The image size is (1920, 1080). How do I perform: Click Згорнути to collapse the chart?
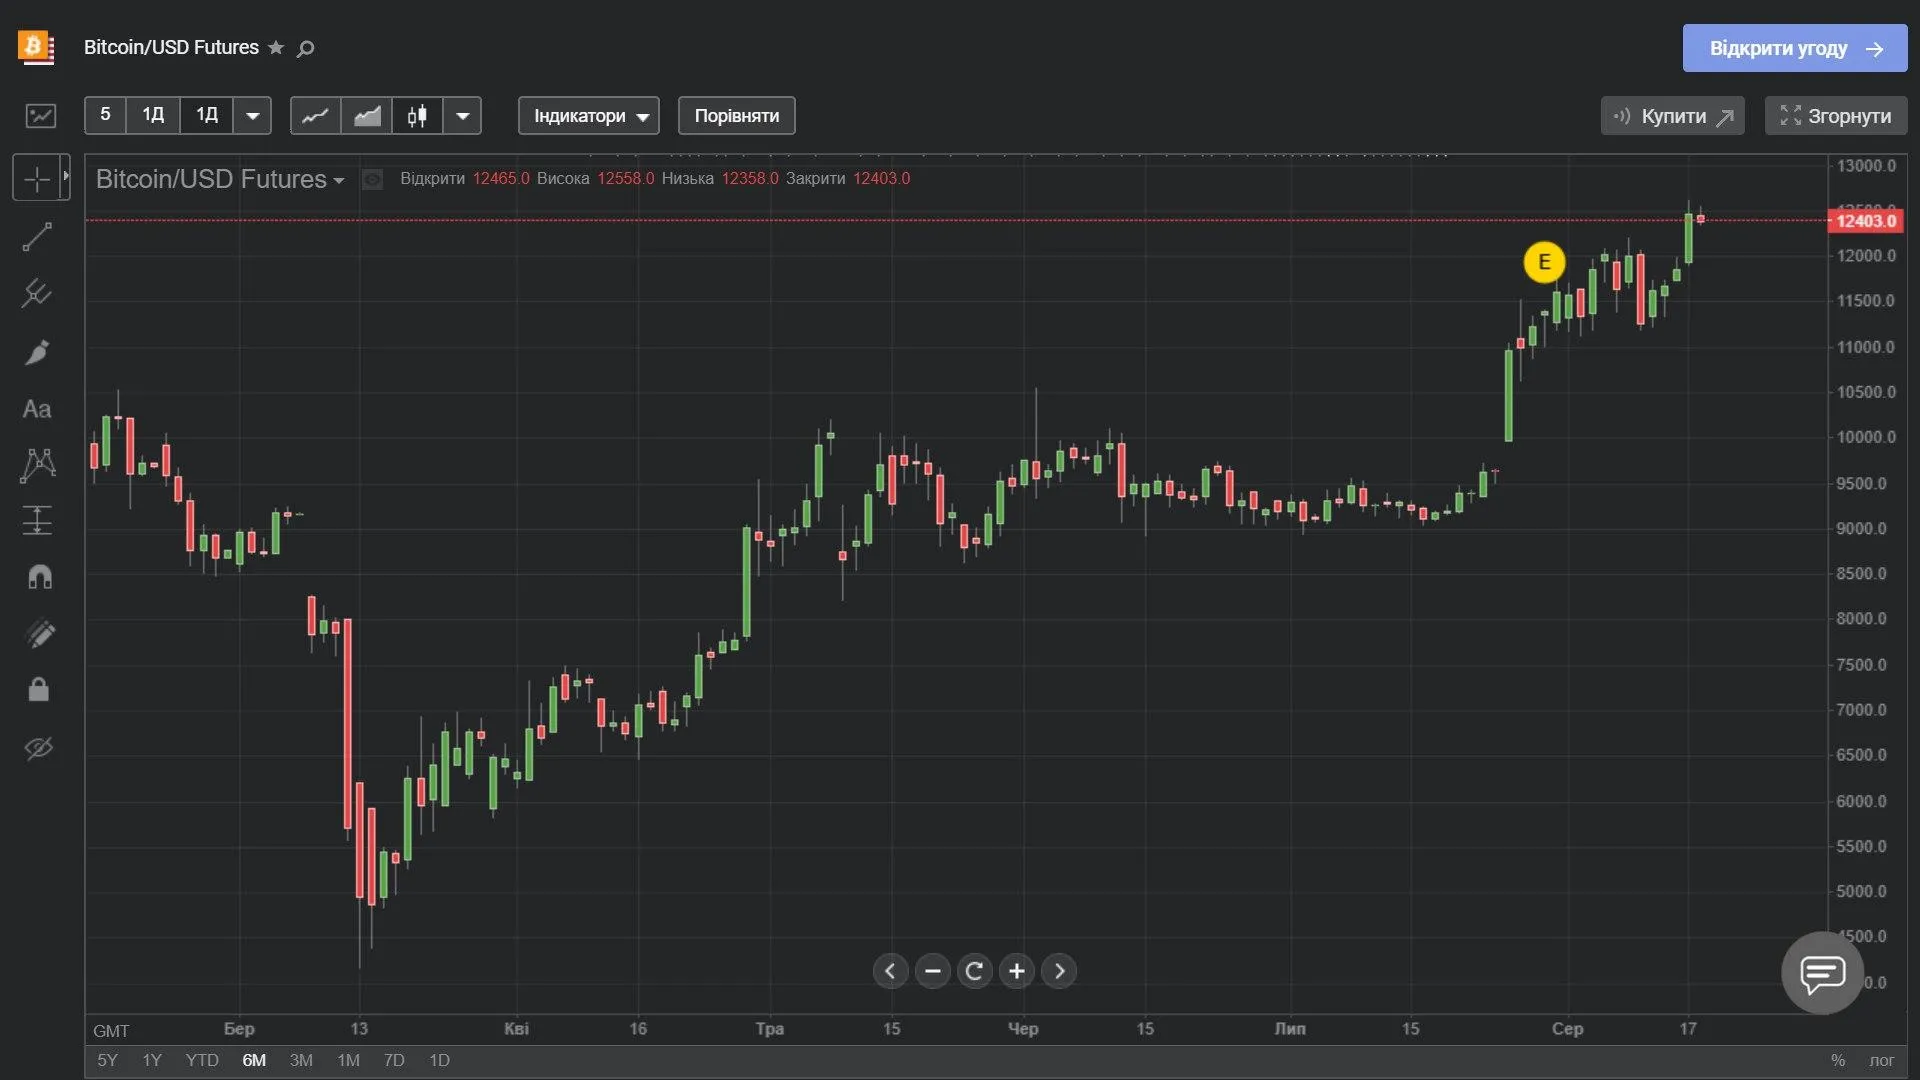point(1836,116)
